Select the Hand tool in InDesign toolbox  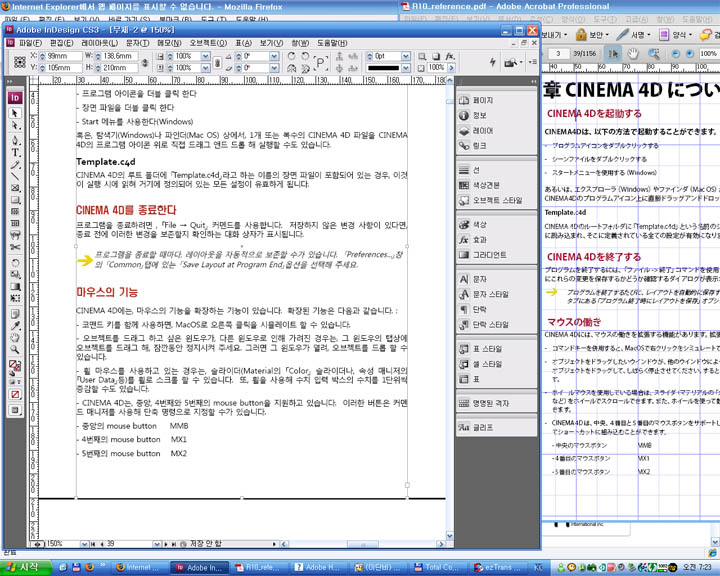[x=15, y=338]
